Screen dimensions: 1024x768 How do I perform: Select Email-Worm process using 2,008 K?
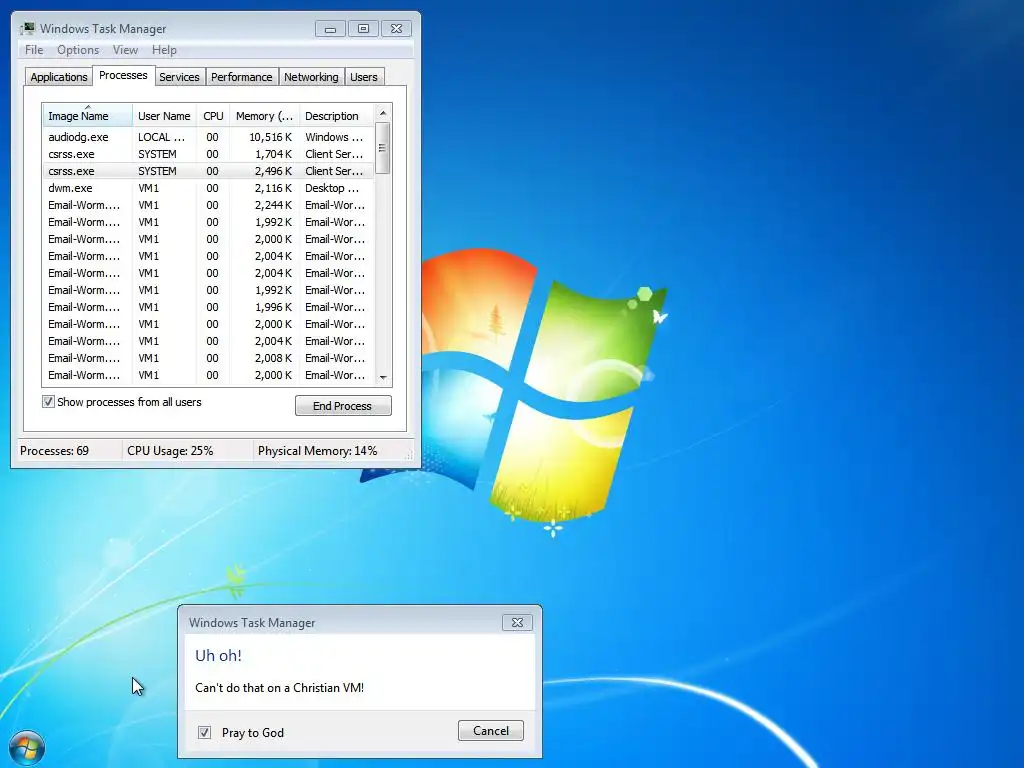click(209, 358)
